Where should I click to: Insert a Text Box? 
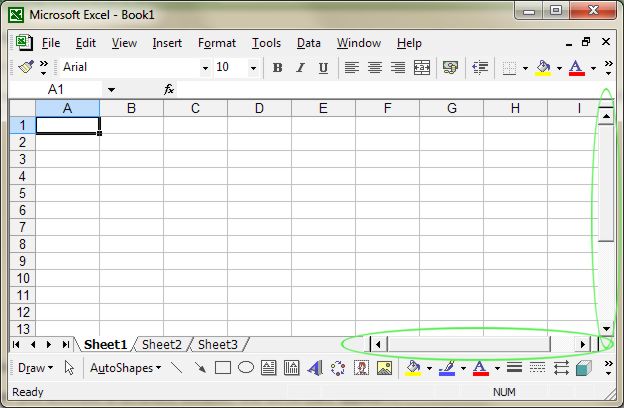tap(269, 368)
